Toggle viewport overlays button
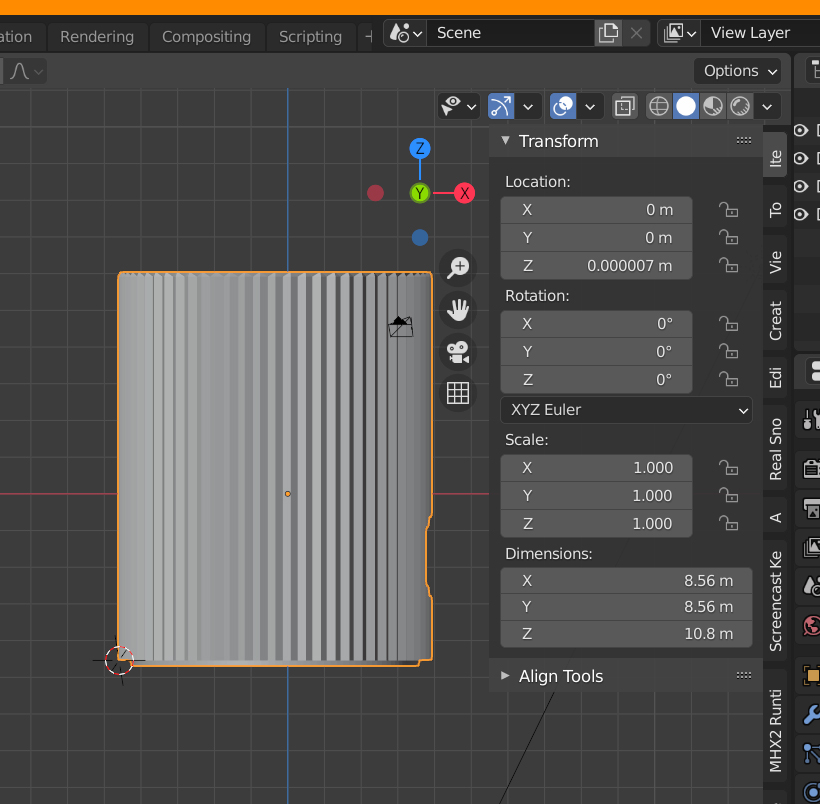The height and width of the screenshot is (804, 820). coord(564,106)
